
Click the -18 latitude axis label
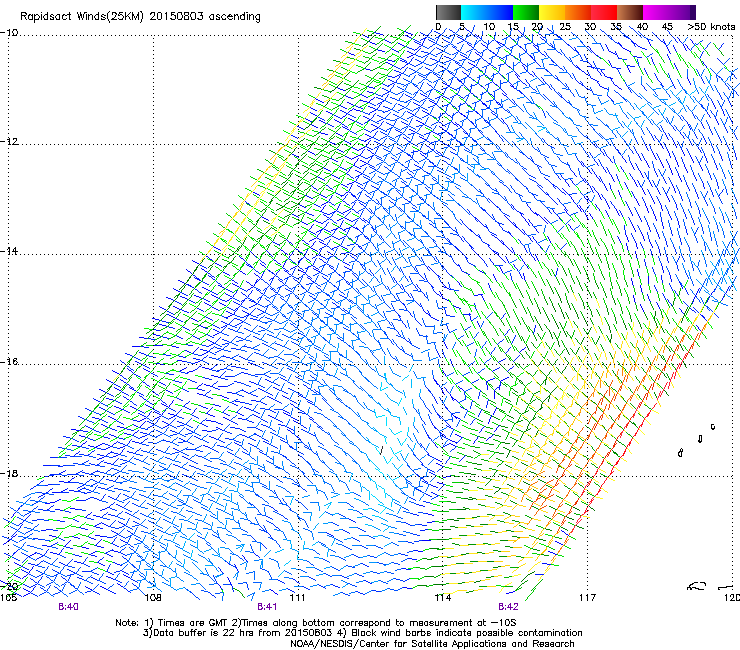pos(9,473)
